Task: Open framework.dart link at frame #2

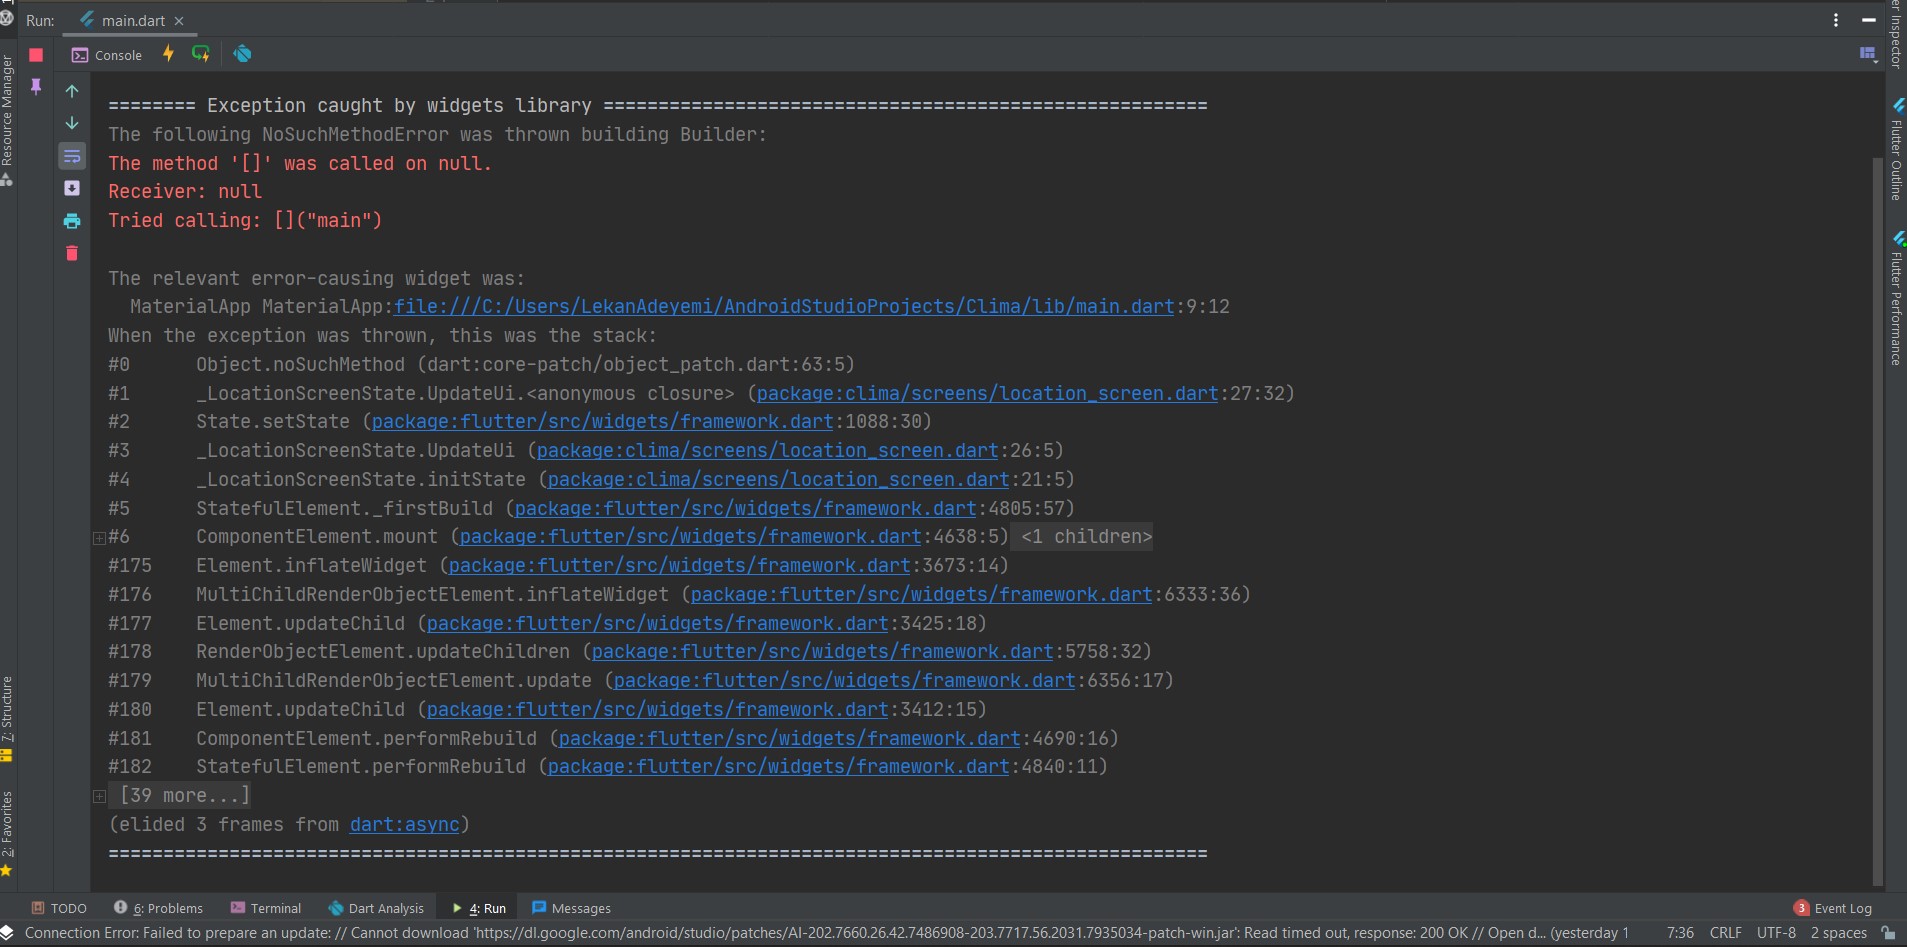Action: pos(603,422)
